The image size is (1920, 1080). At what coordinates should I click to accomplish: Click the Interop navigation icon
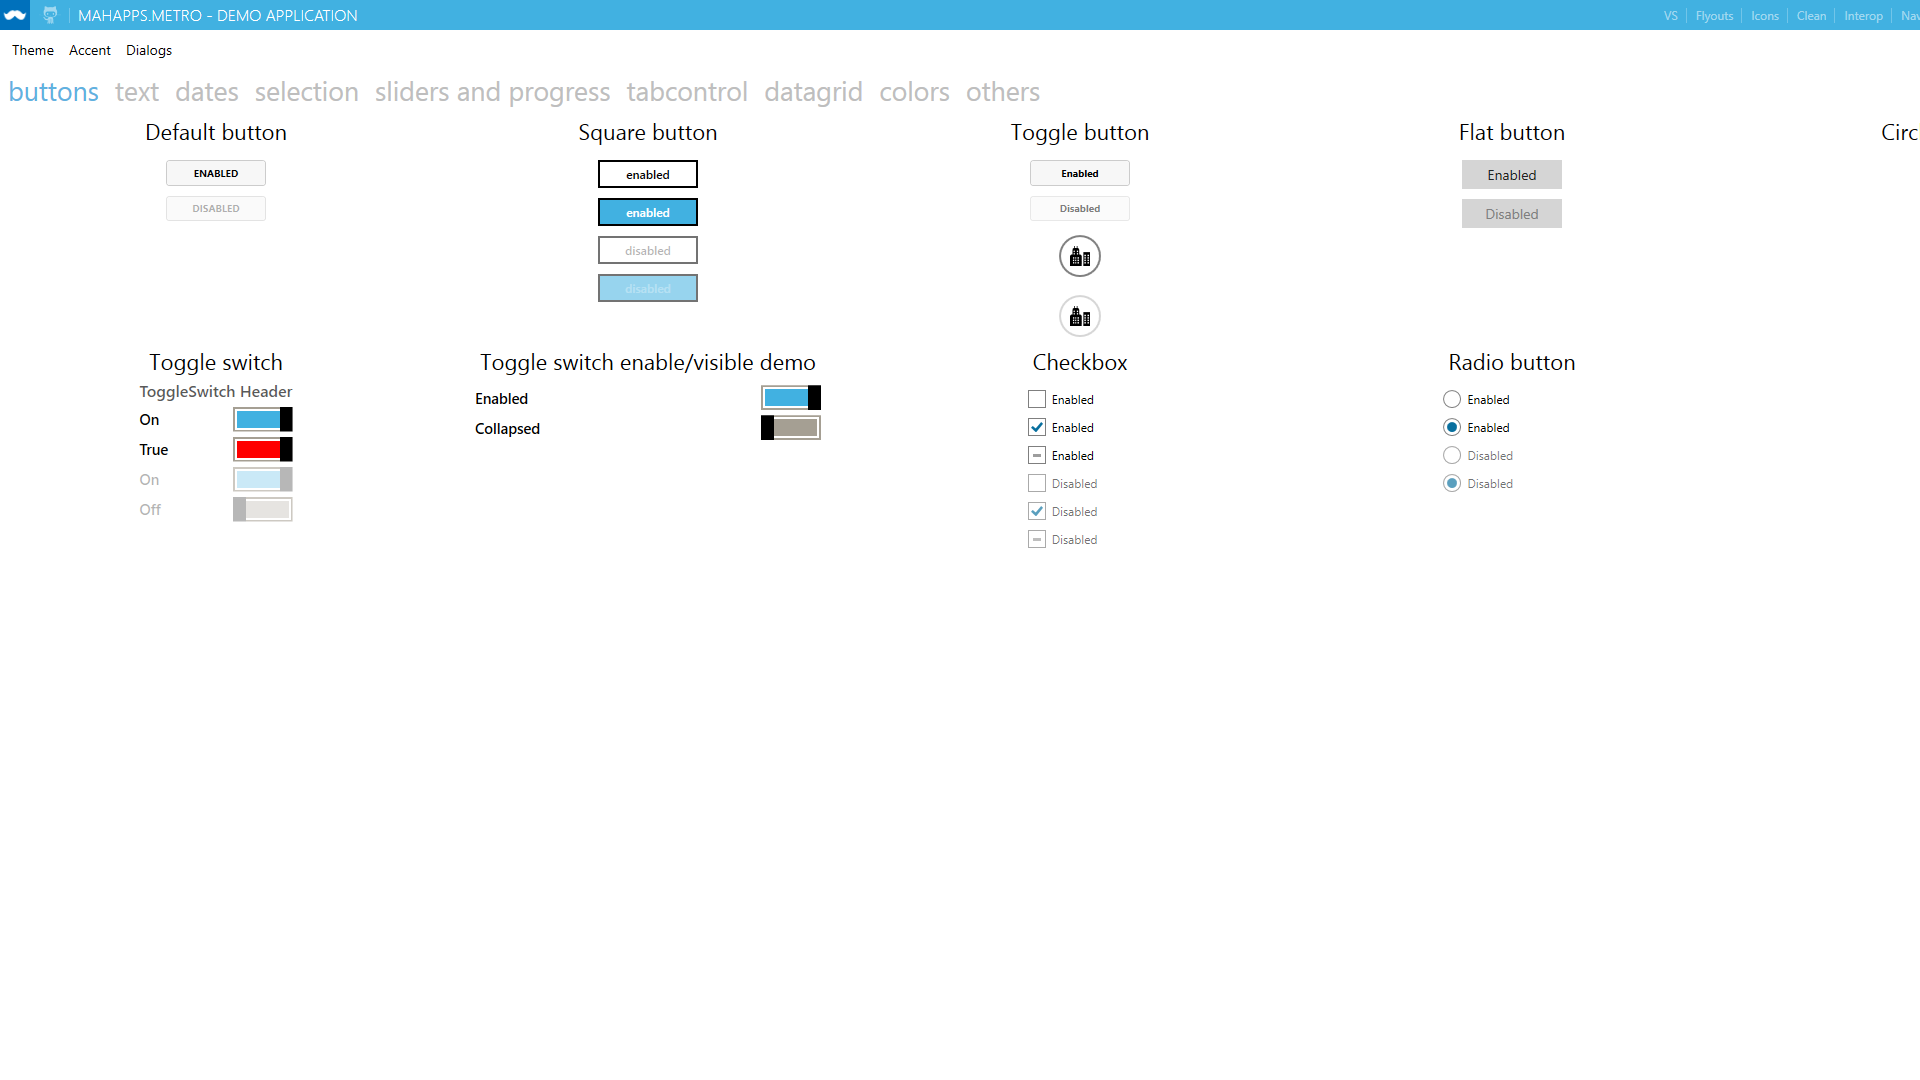tap(1862, 15)
